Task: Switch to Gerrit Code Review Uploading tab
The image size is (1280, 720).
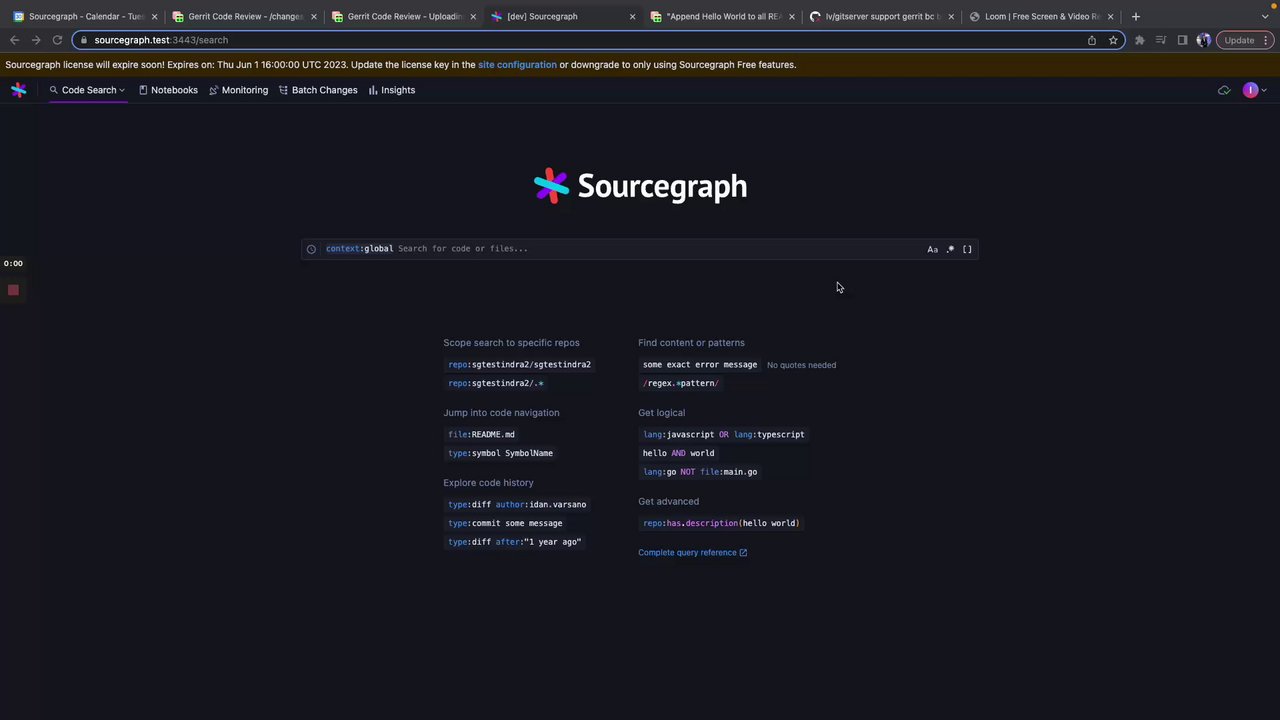Action: pyautogui.click(x=403, y=17)
